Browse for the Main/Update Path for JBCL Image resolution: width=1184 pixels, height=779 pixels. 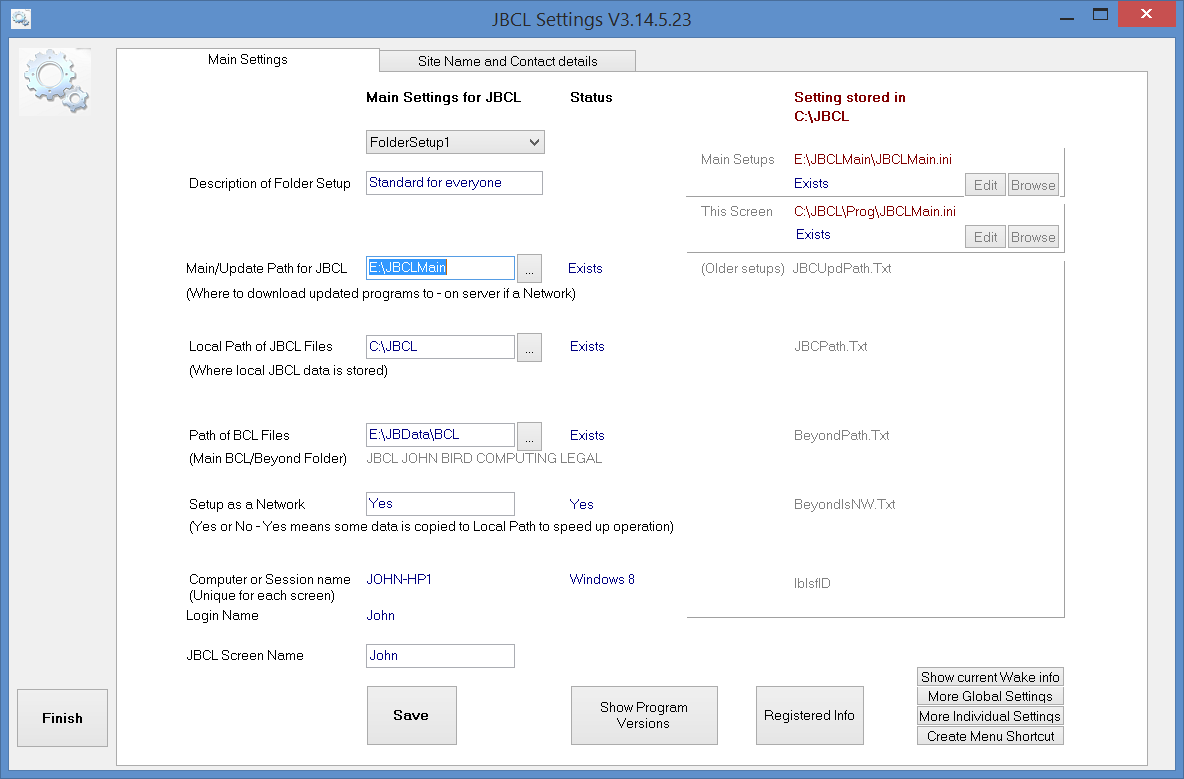point(529,268)
